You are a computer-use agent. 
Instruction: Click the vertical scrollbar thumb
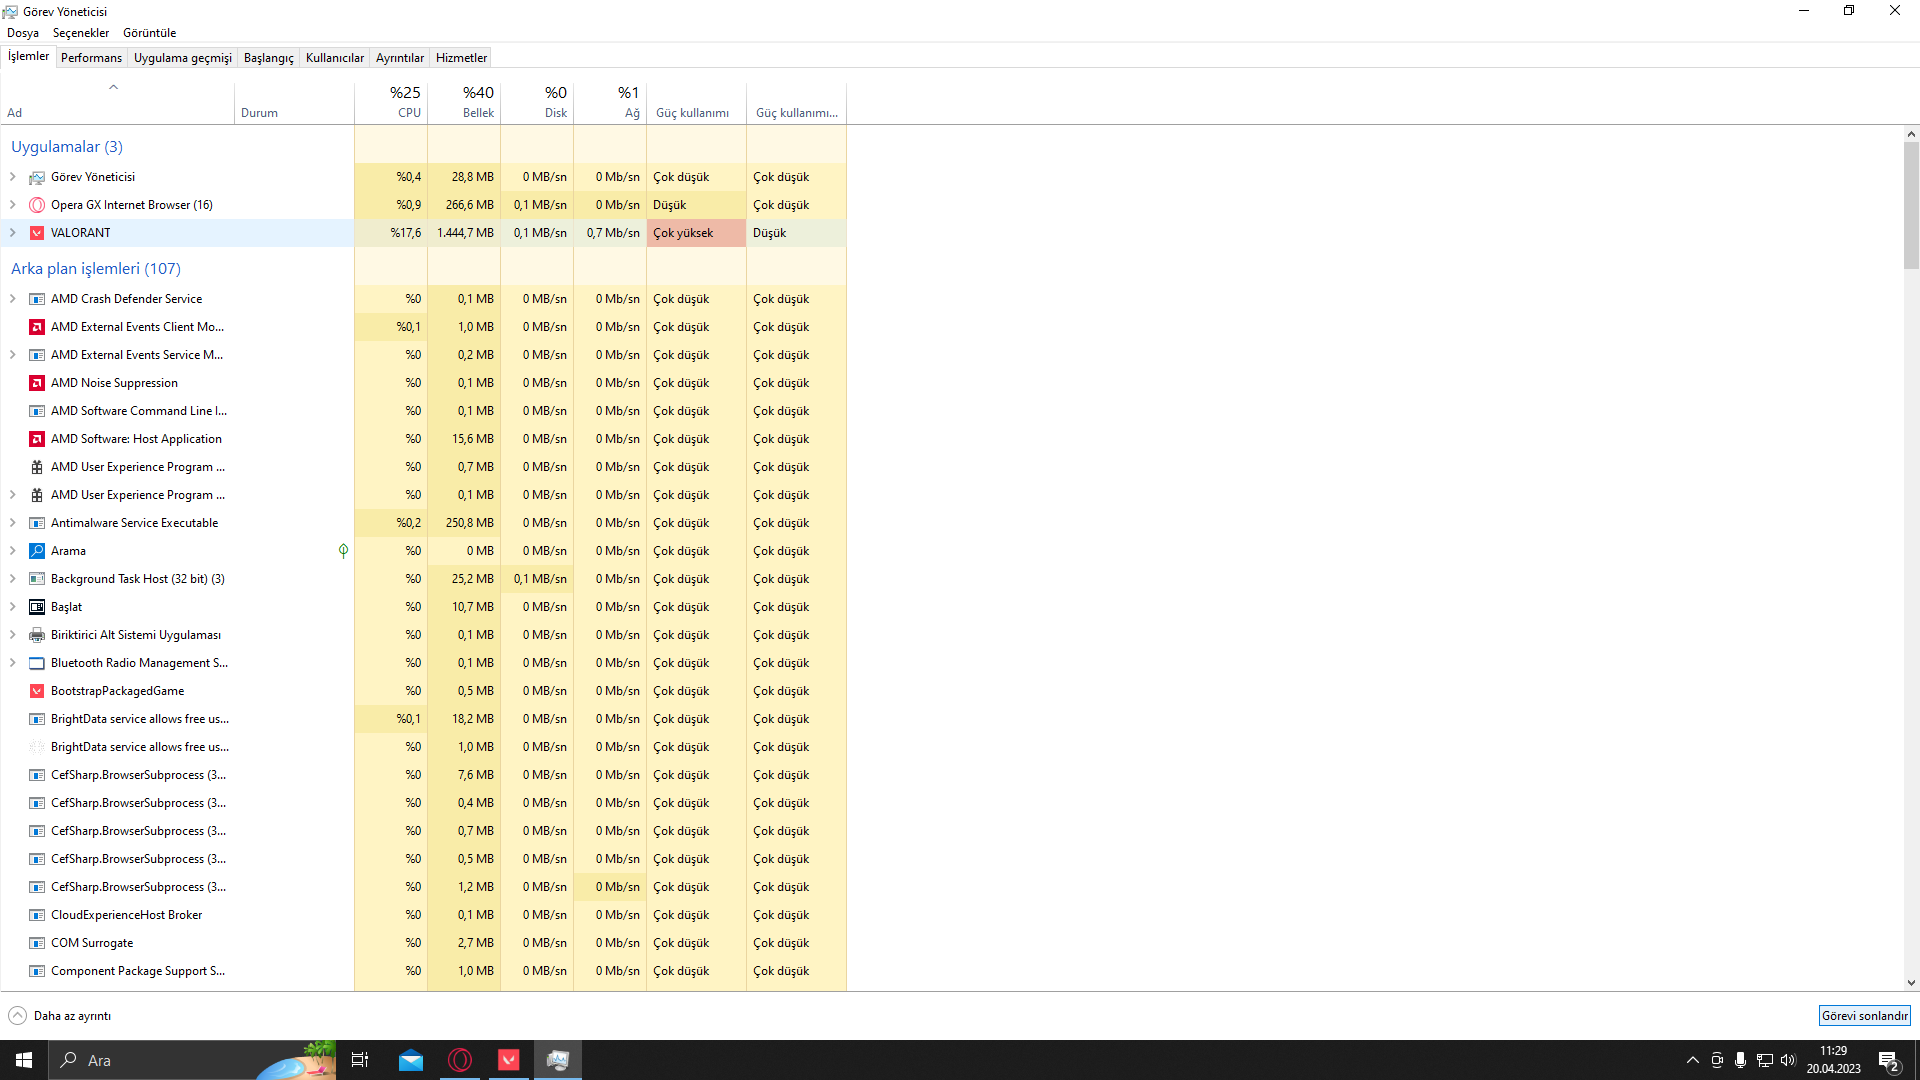point(1911,205)
